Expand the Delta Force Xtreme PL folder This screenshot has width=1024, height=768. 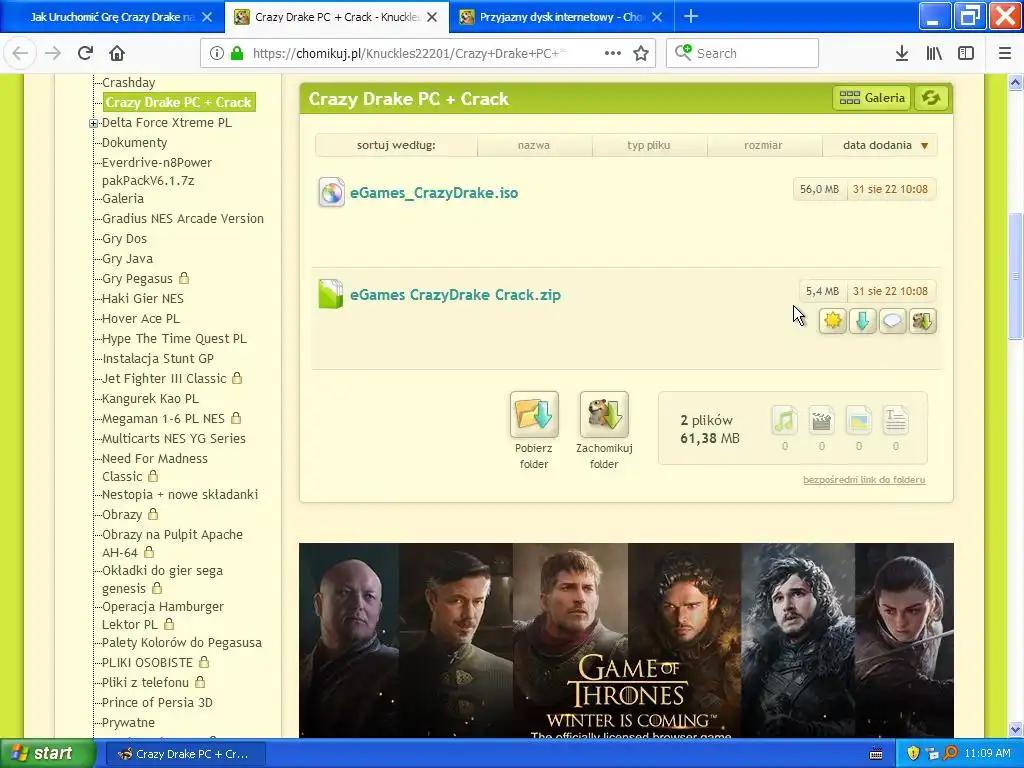pos(93,123)
